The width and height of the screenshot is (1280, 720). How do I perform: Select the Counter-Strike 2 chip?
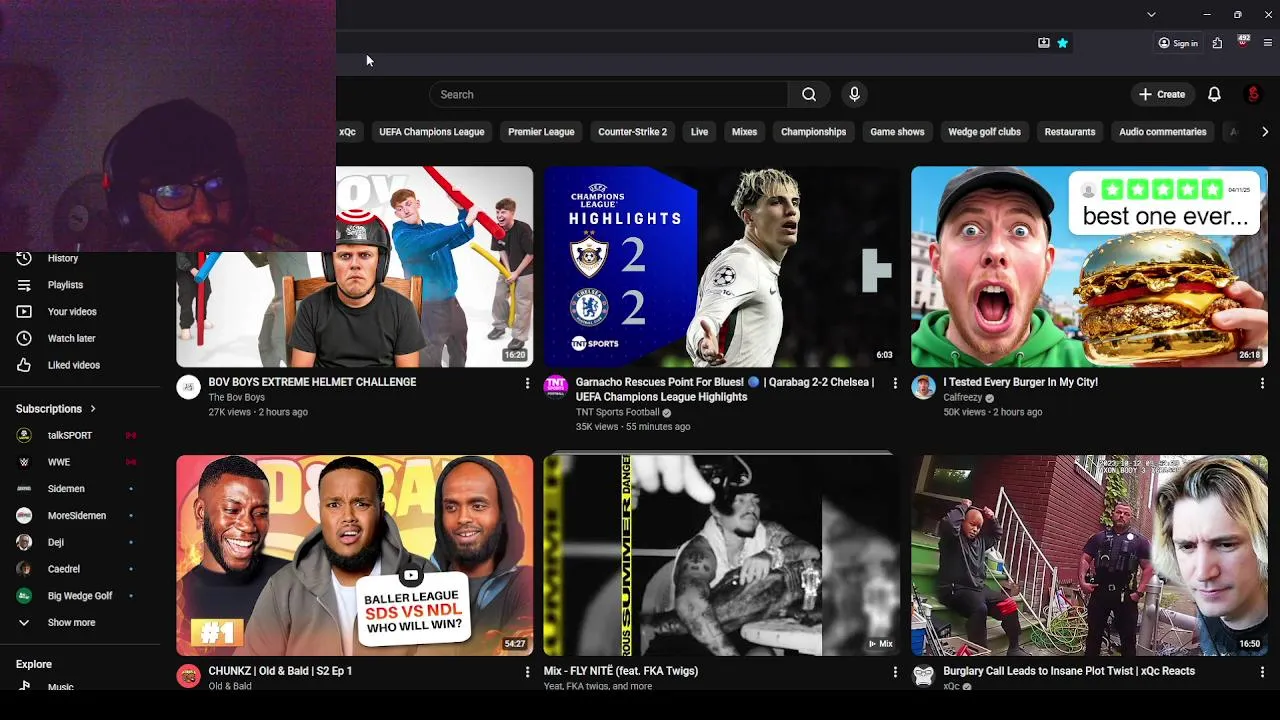632,132
